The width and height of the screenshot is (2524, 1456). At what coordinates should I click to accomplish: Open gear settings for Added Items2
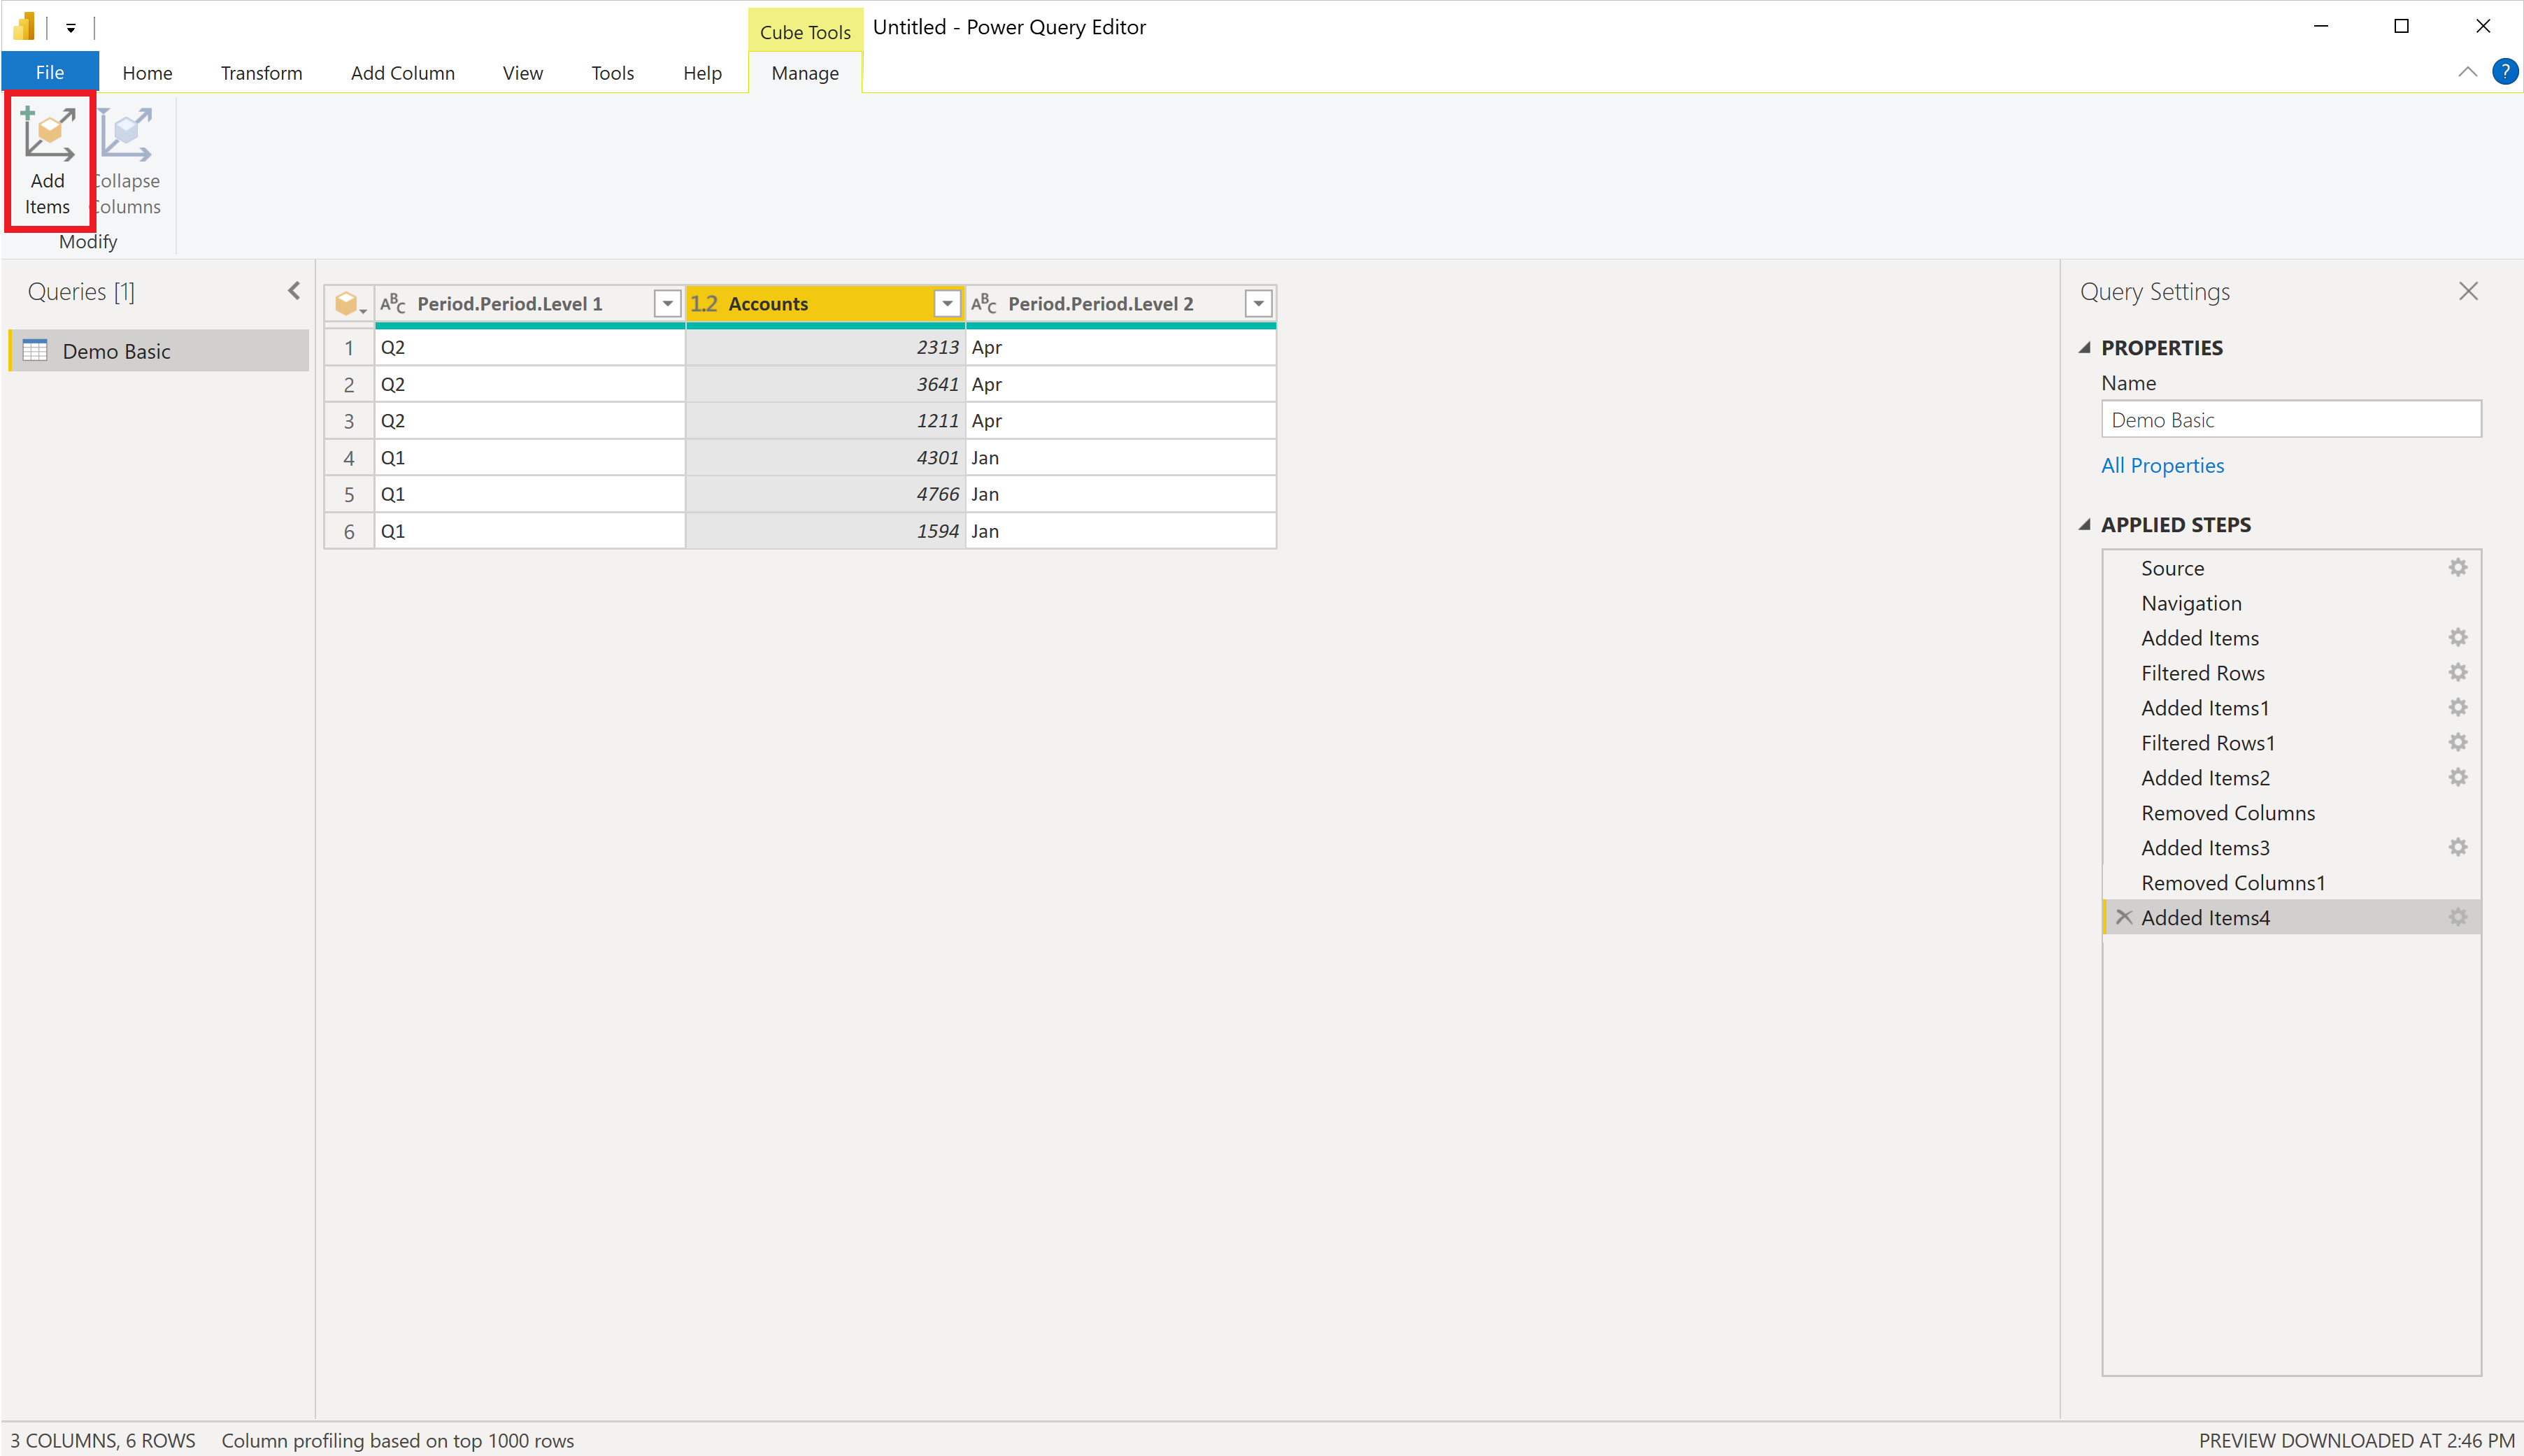2457,778
